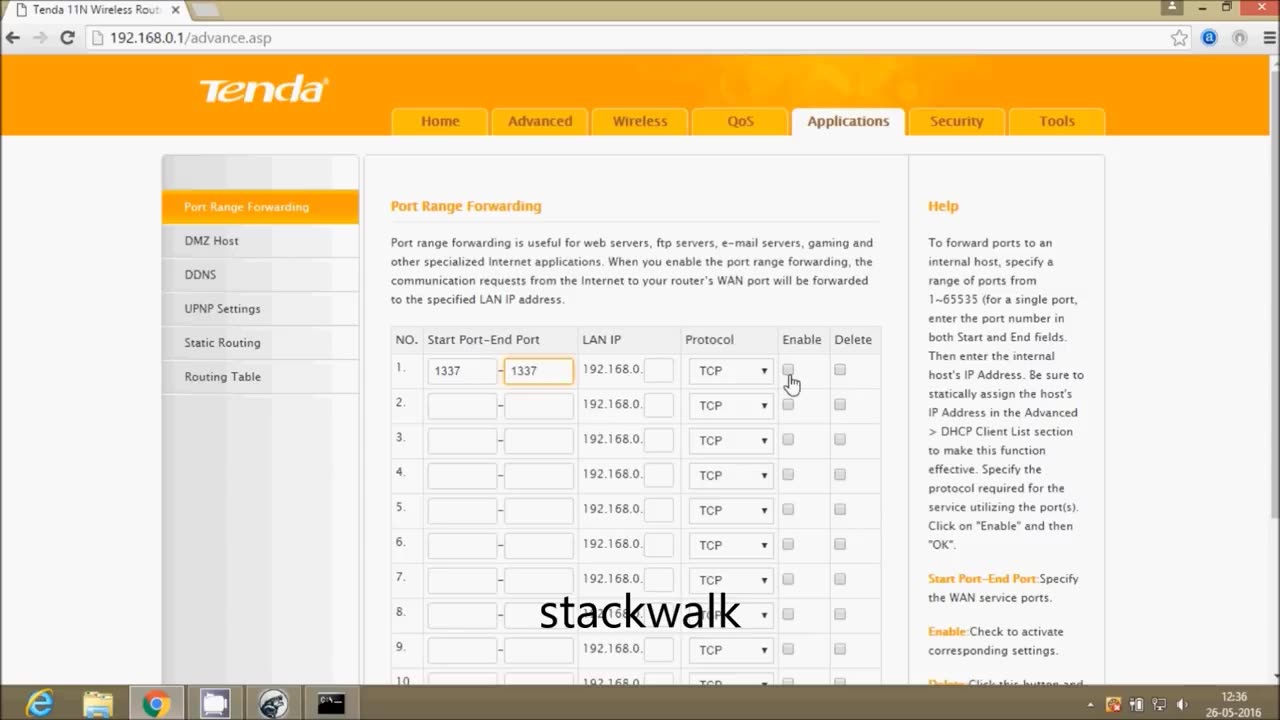Open the Tools tab
Screen dimensions: 1280x720
[x=1057, y=121]
